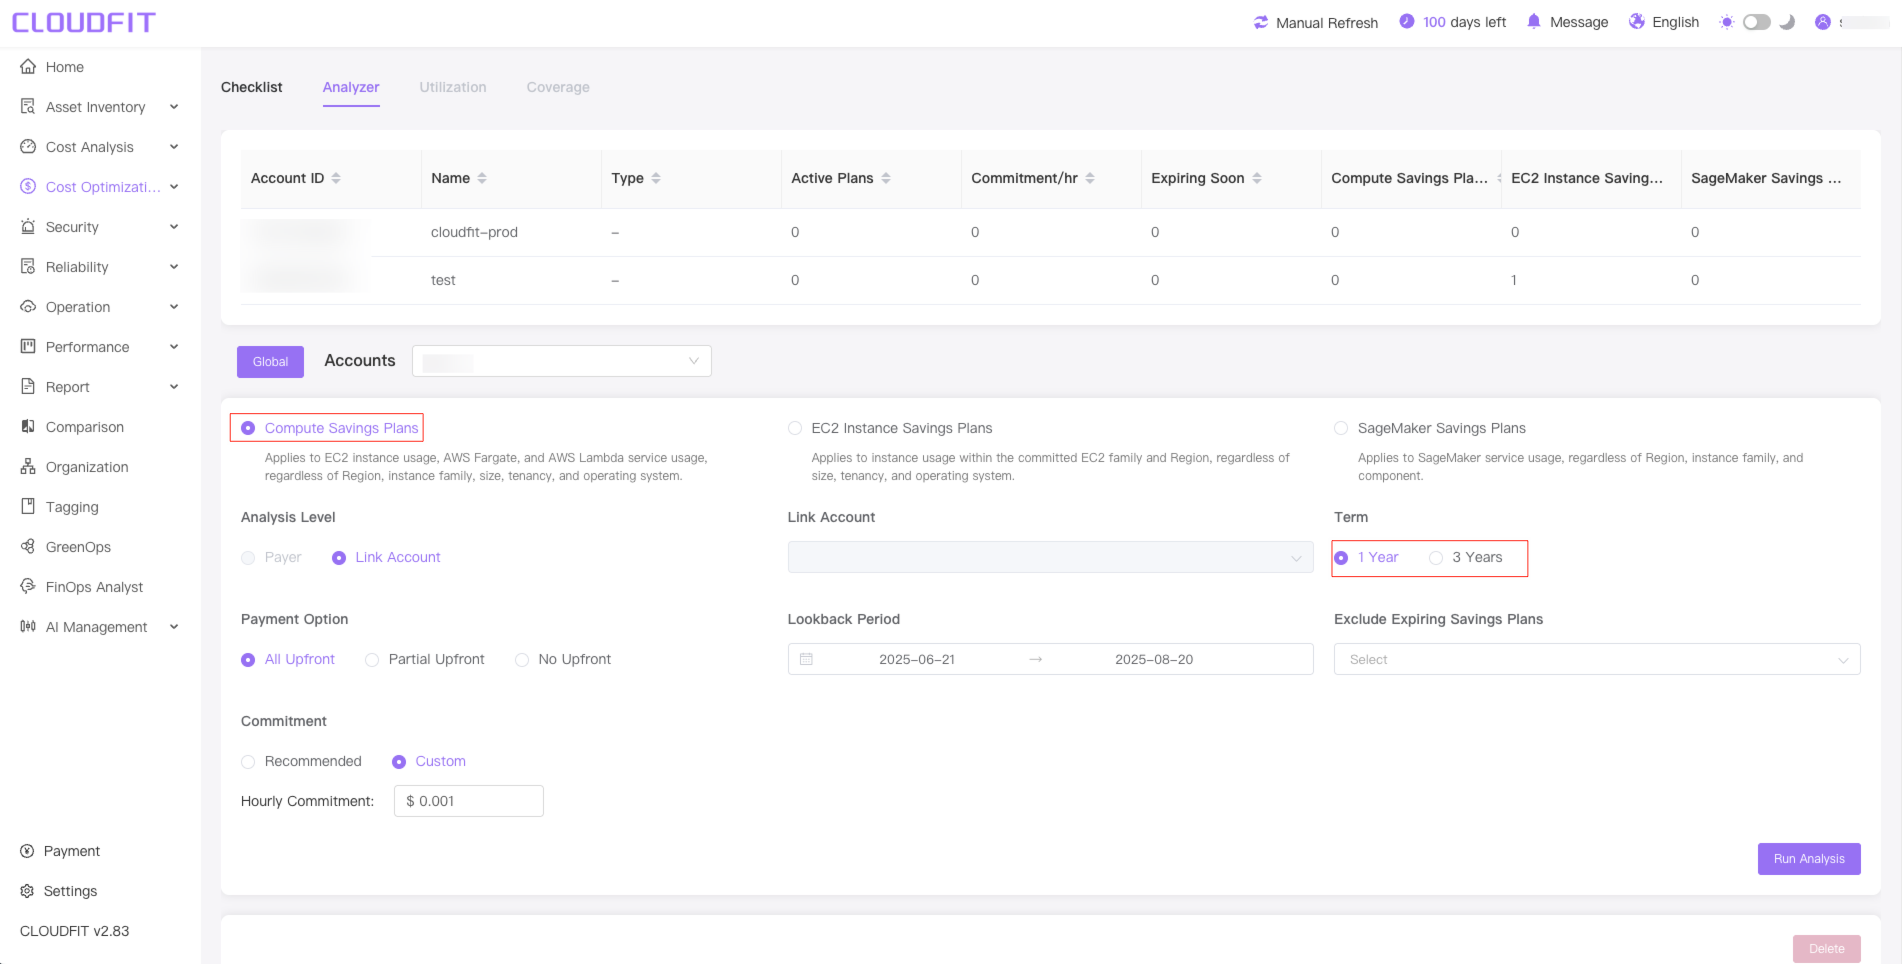The image size is (1902, 964).
Task: Click the Organization sidebar icon
Action: tap(28, 467)
